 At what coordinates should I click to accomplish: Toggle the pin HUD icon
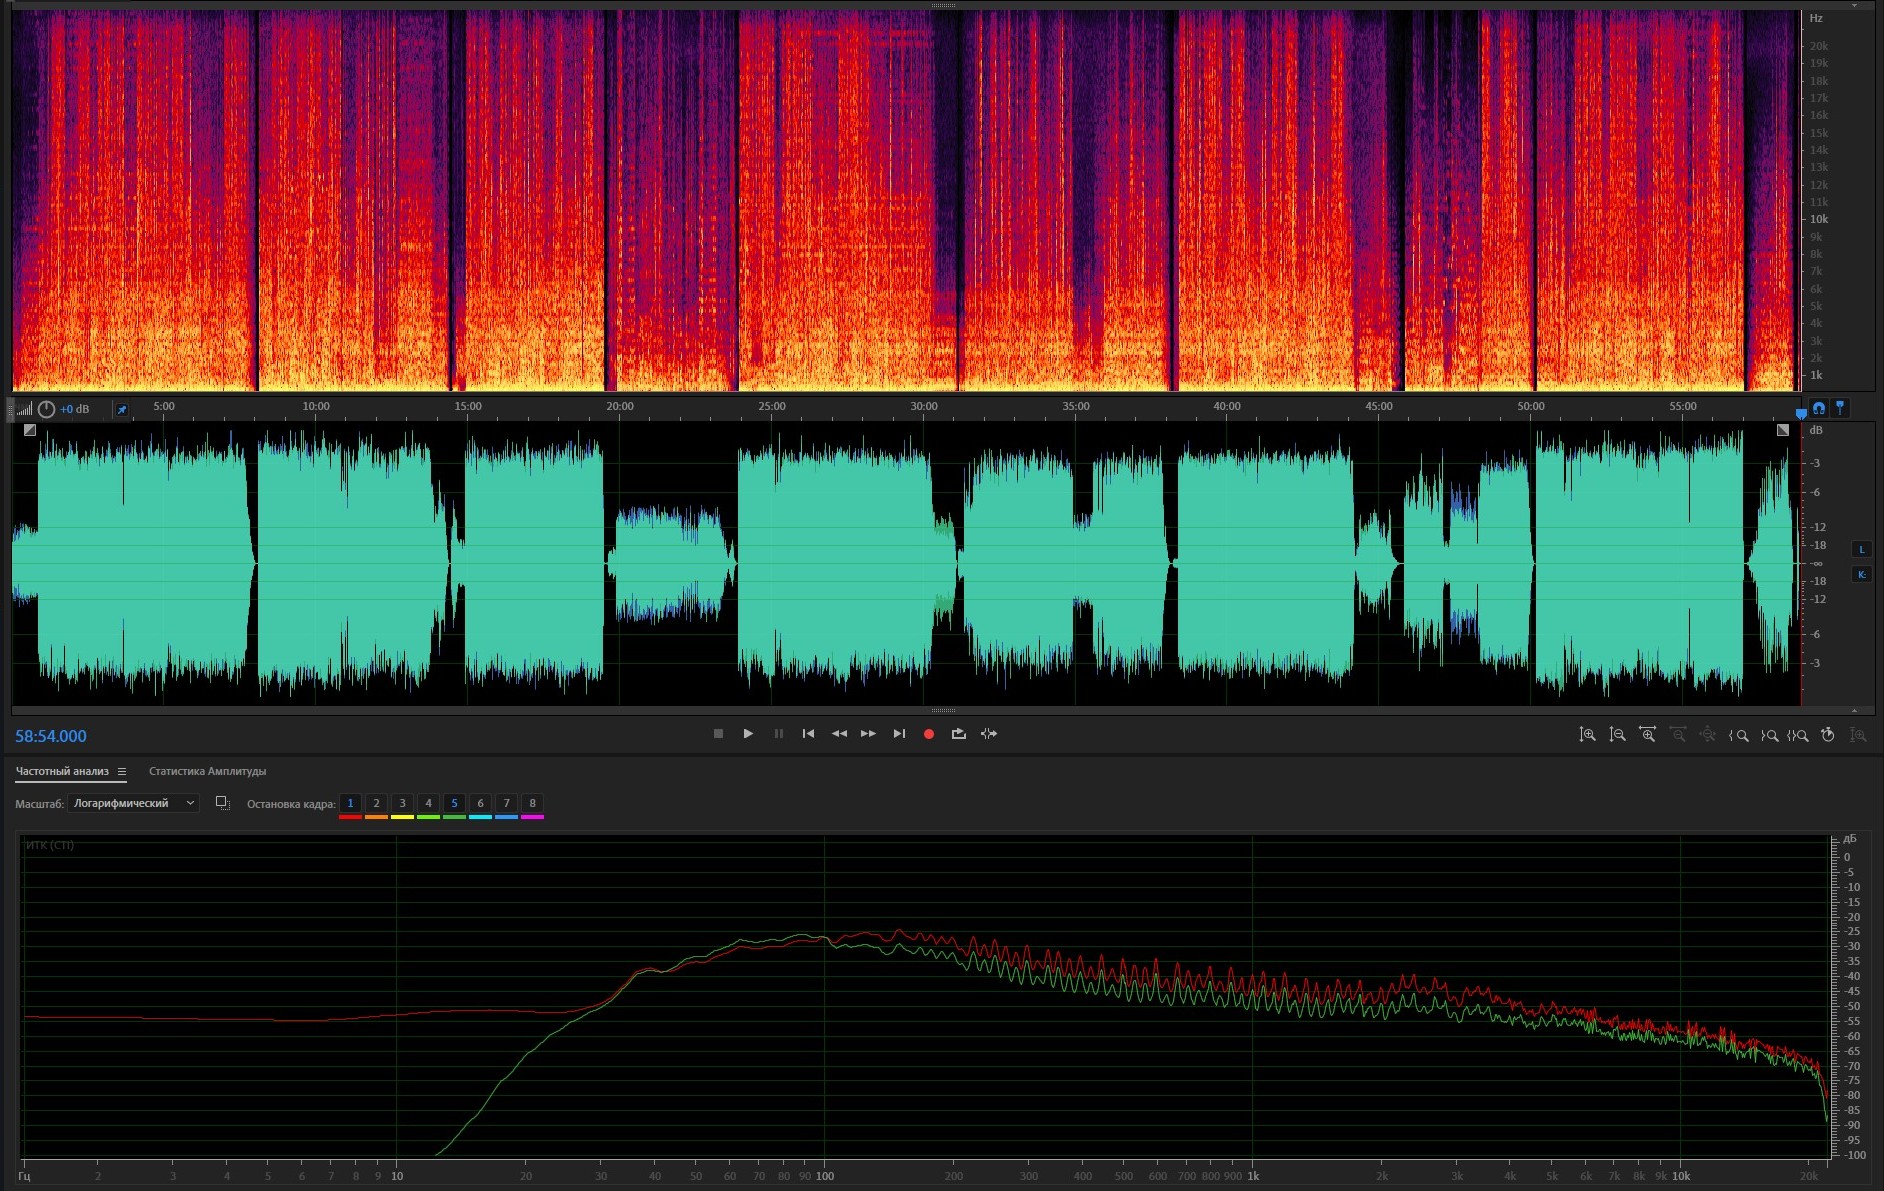tap(122, 409)
